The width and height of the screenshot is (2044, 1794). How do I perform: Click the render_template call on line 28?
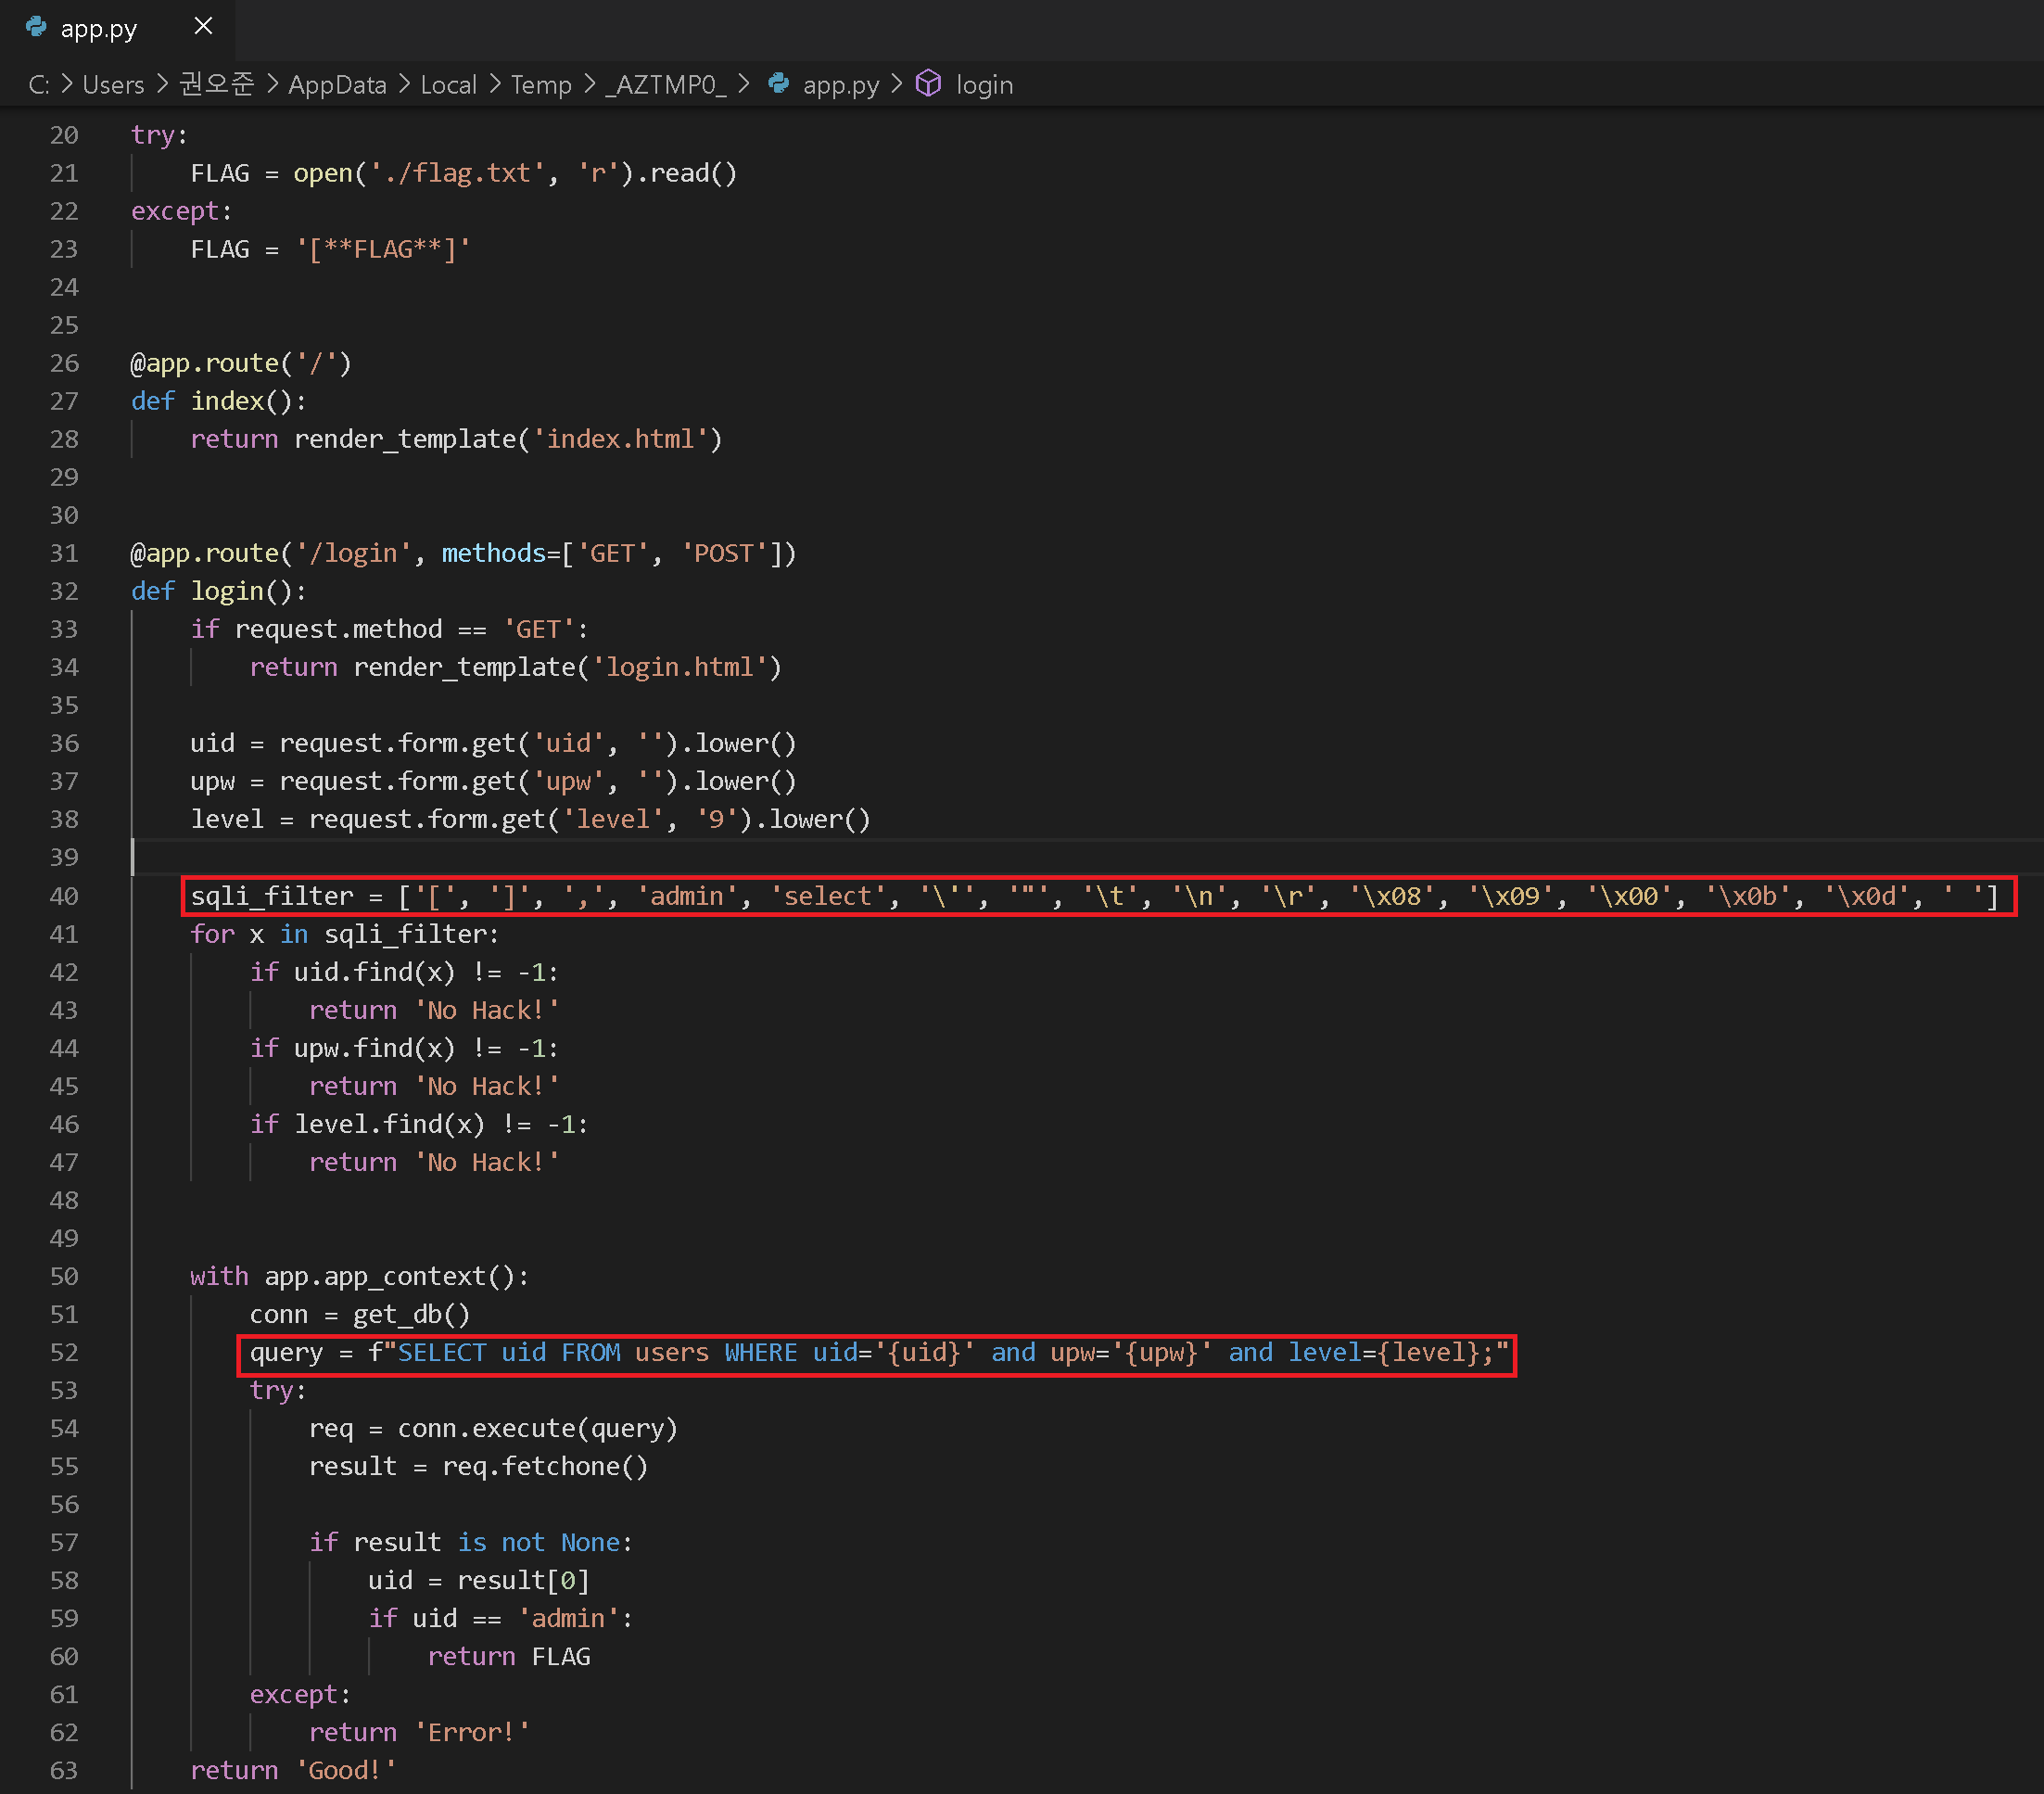click(x=405, y=439)
